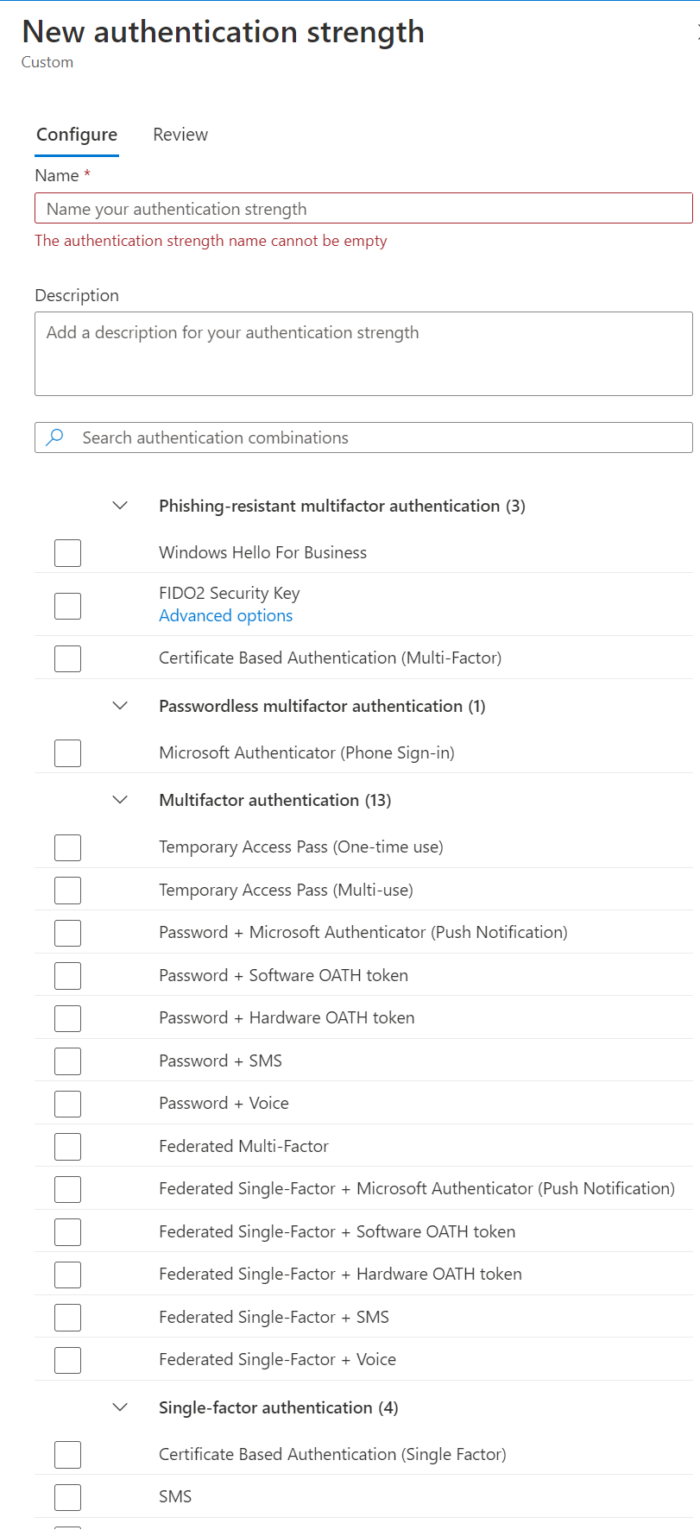Collapse the Single-factor authentication section
Screen dimensions: 700x1536
point(121,1407)
